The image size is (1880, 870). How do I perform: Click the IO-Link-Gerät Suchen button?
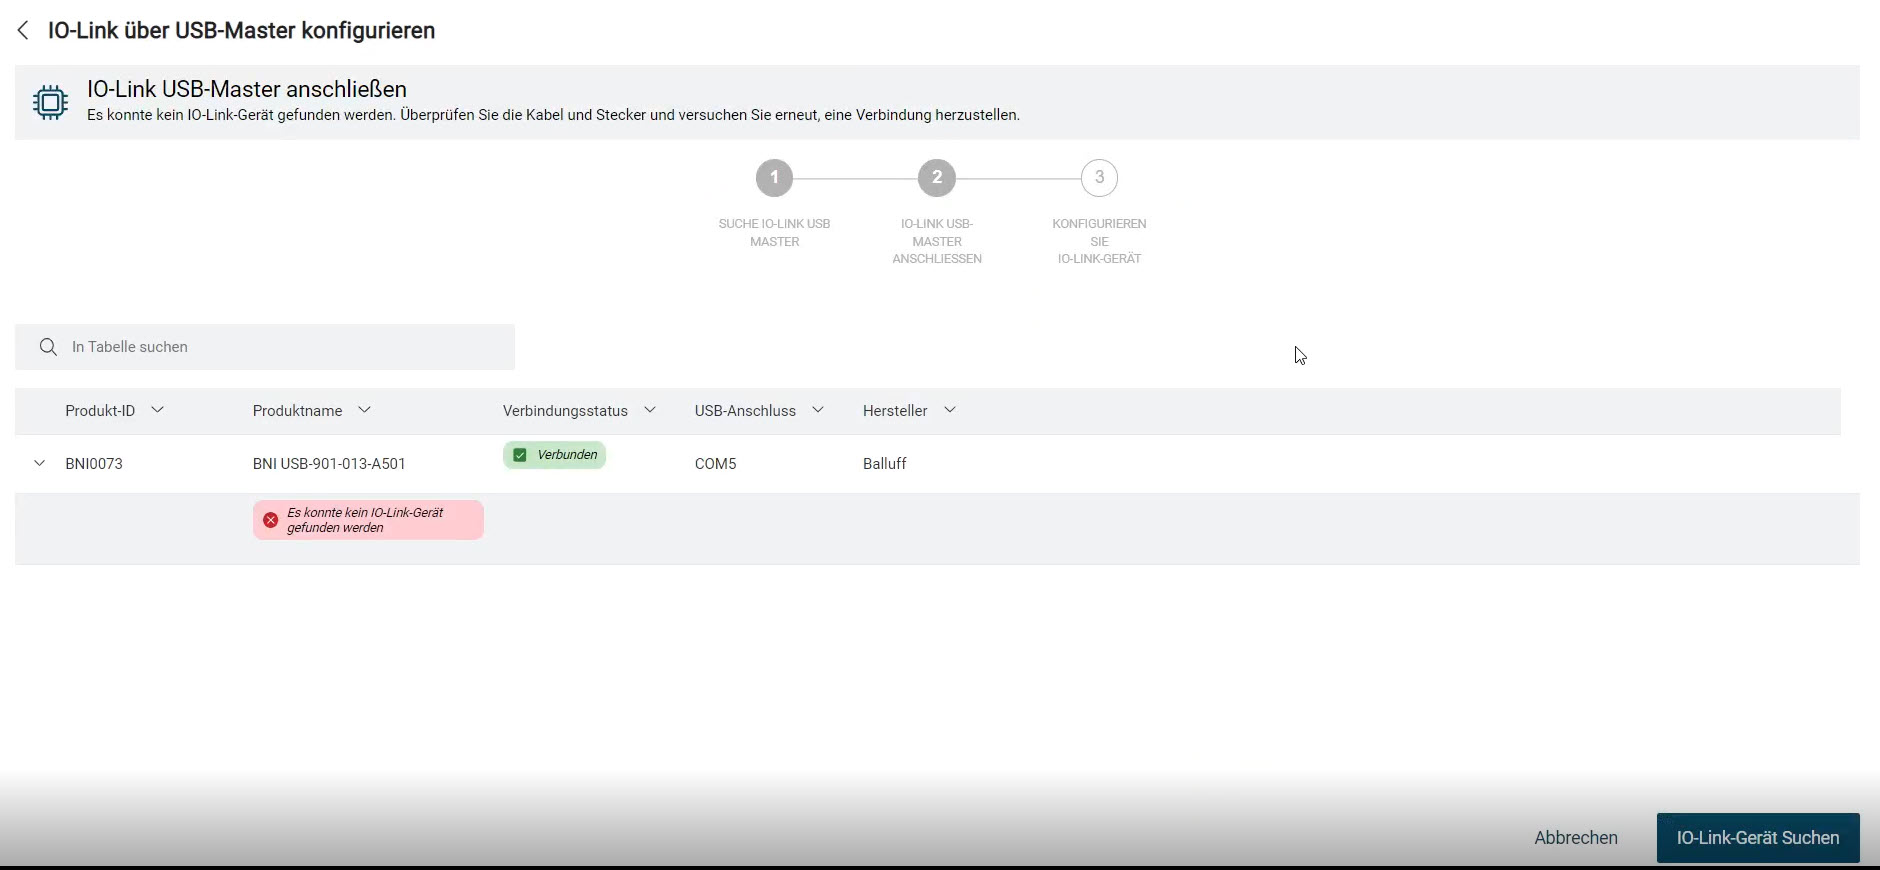[x=1758, y=838]
